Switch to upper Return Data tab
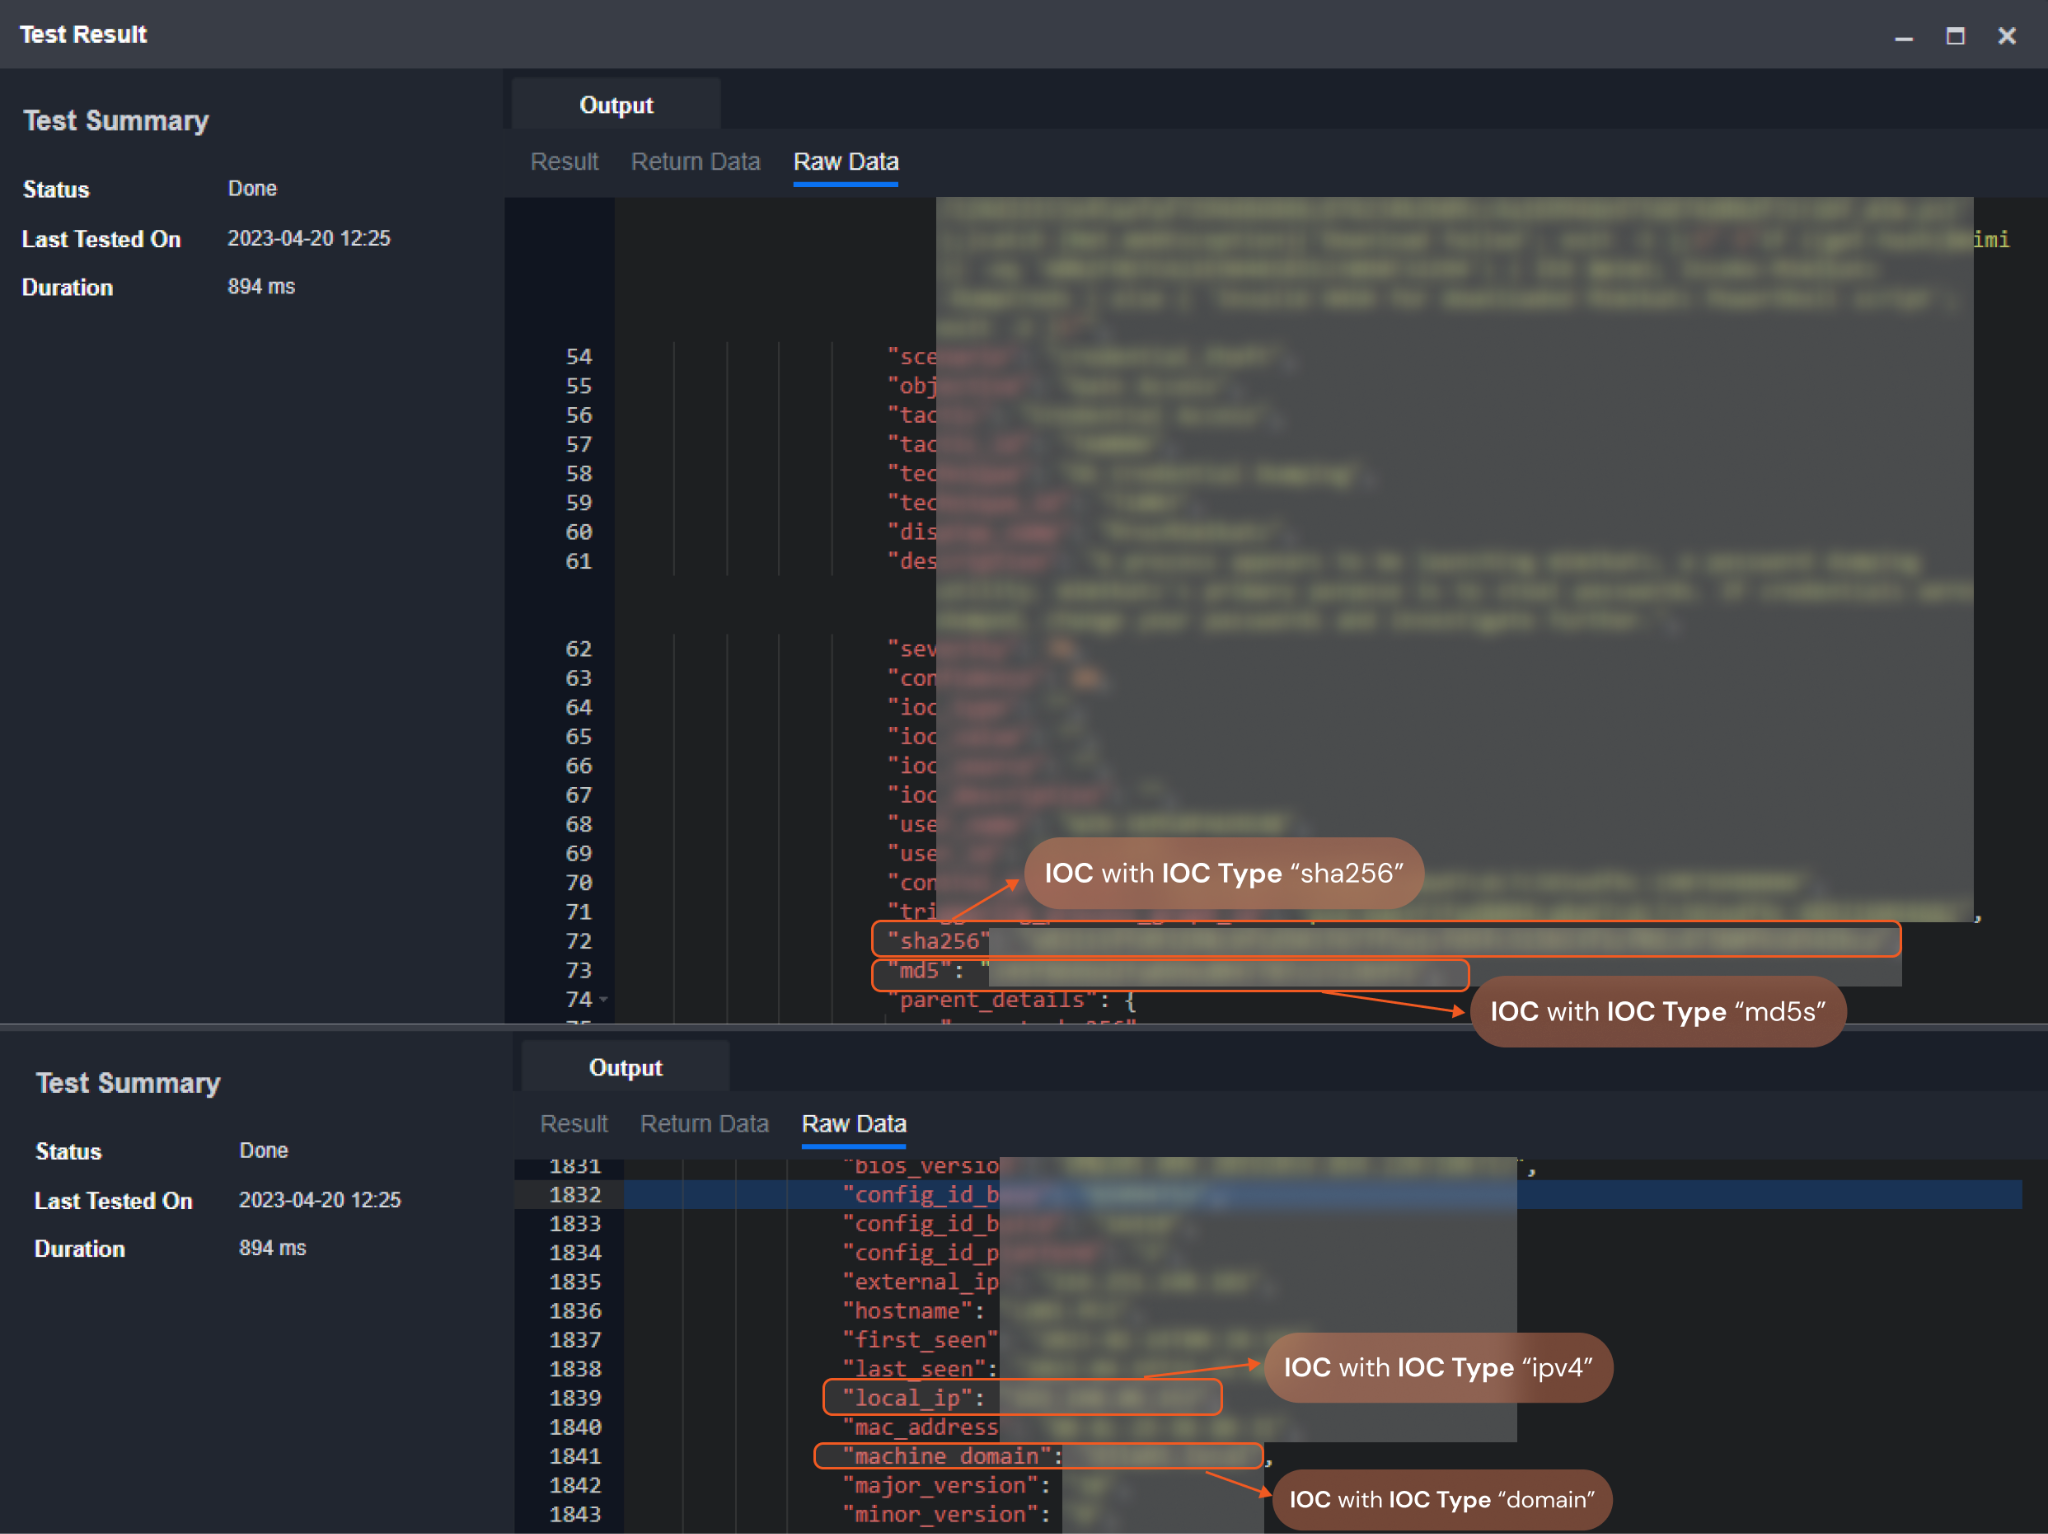 point(695,162)
